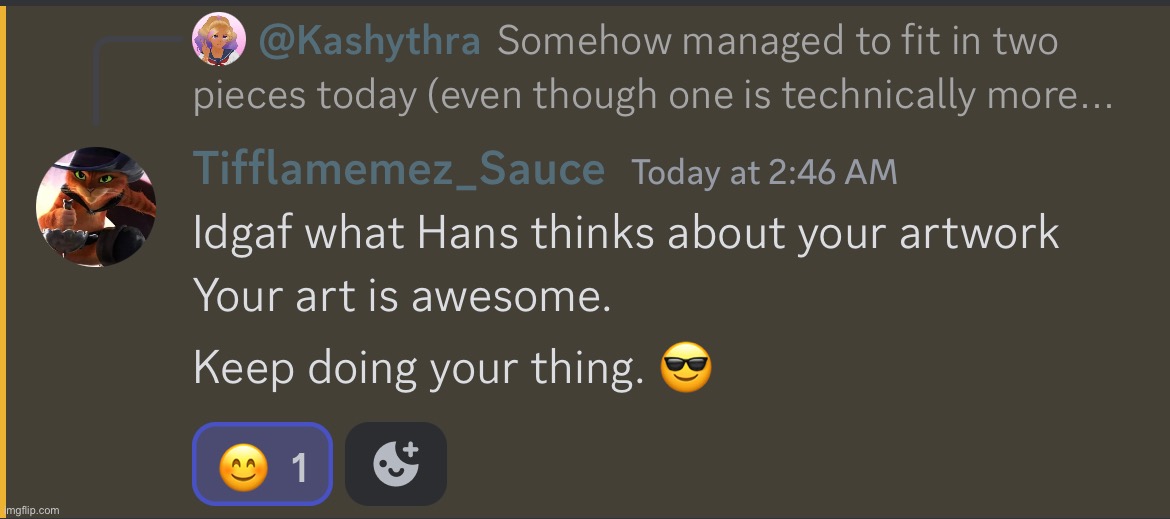This screenshot has height=519, width=1170.
Task: Open the imgflip.com watermark link
Action: pyautogui.click(x=31, y=510)
